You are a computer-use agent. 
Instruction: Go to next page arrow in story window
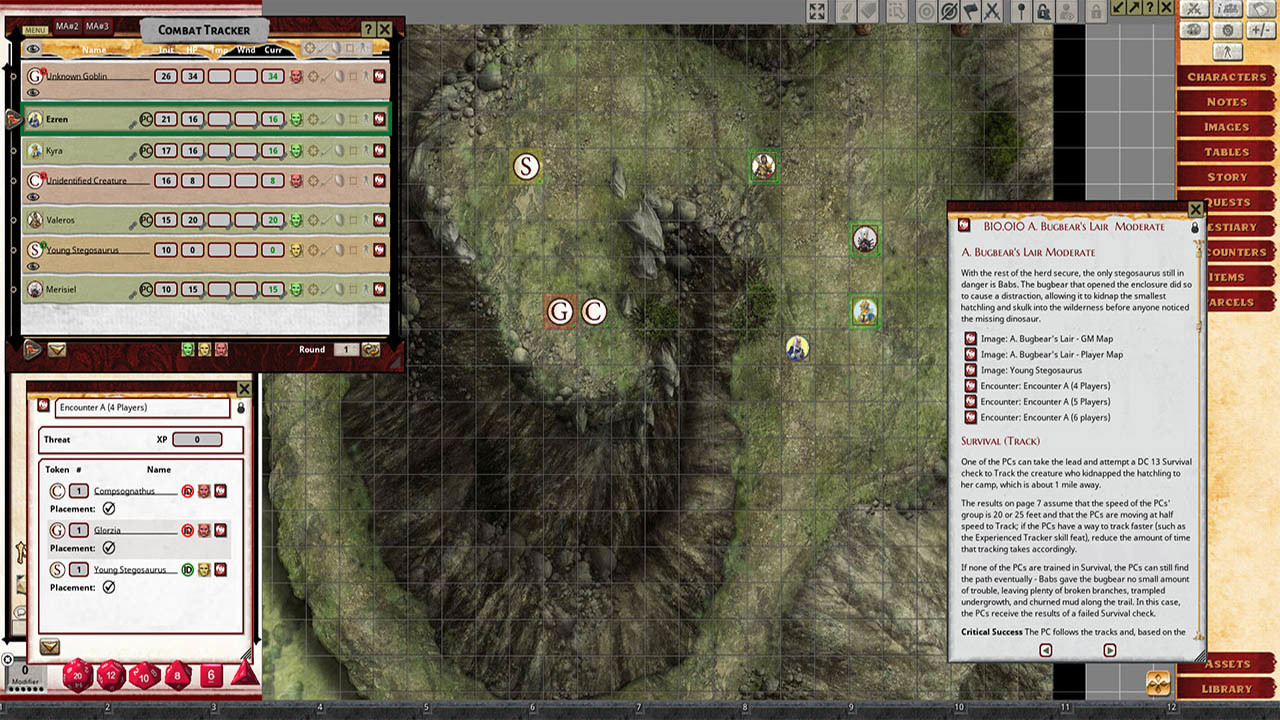tap(1109, 650)
